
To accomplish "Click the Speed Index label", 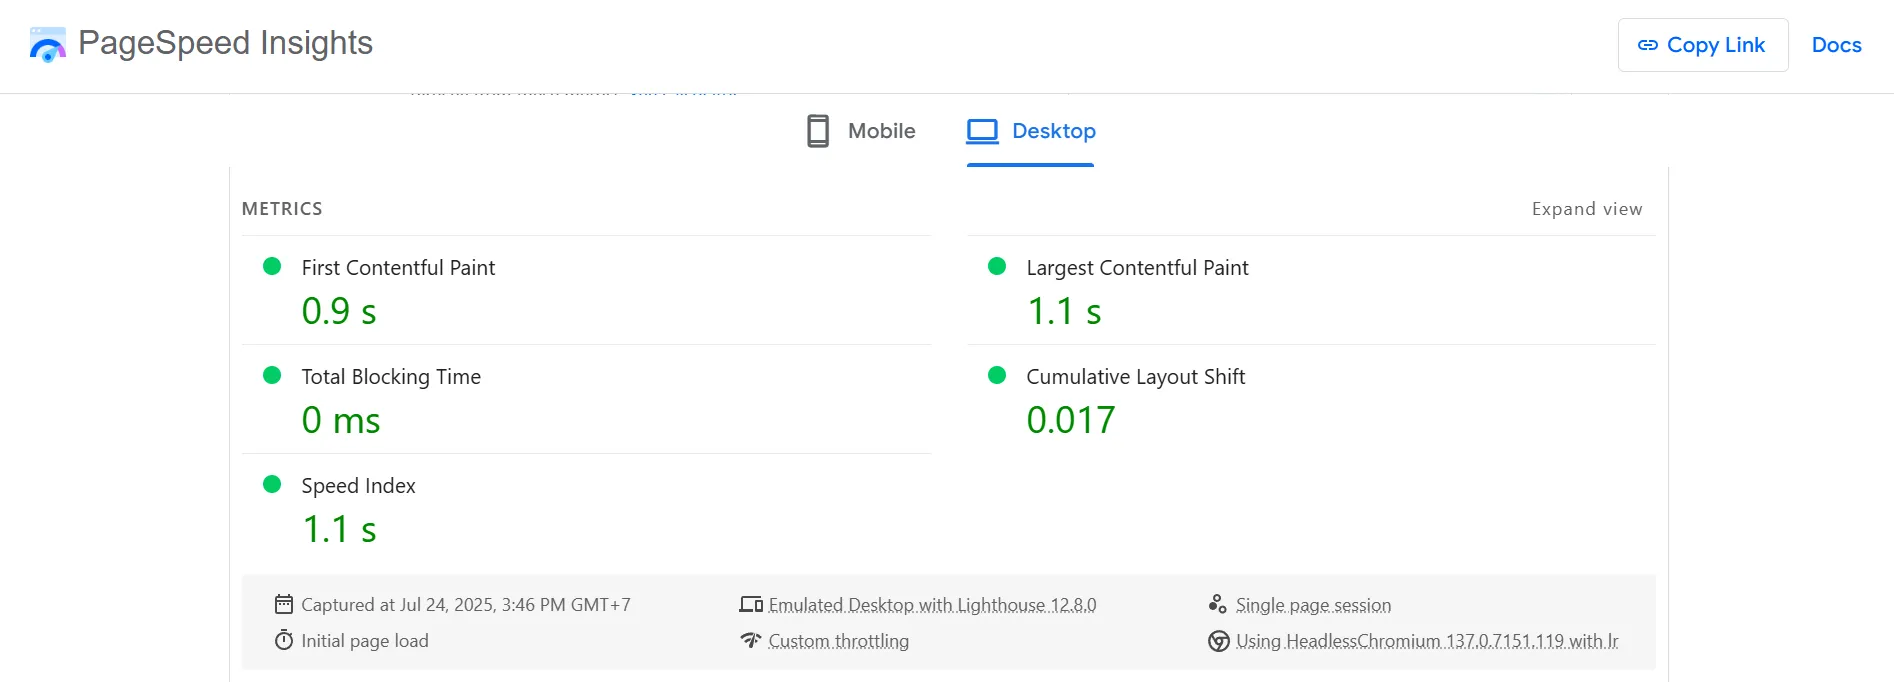I will pos(358,486).
